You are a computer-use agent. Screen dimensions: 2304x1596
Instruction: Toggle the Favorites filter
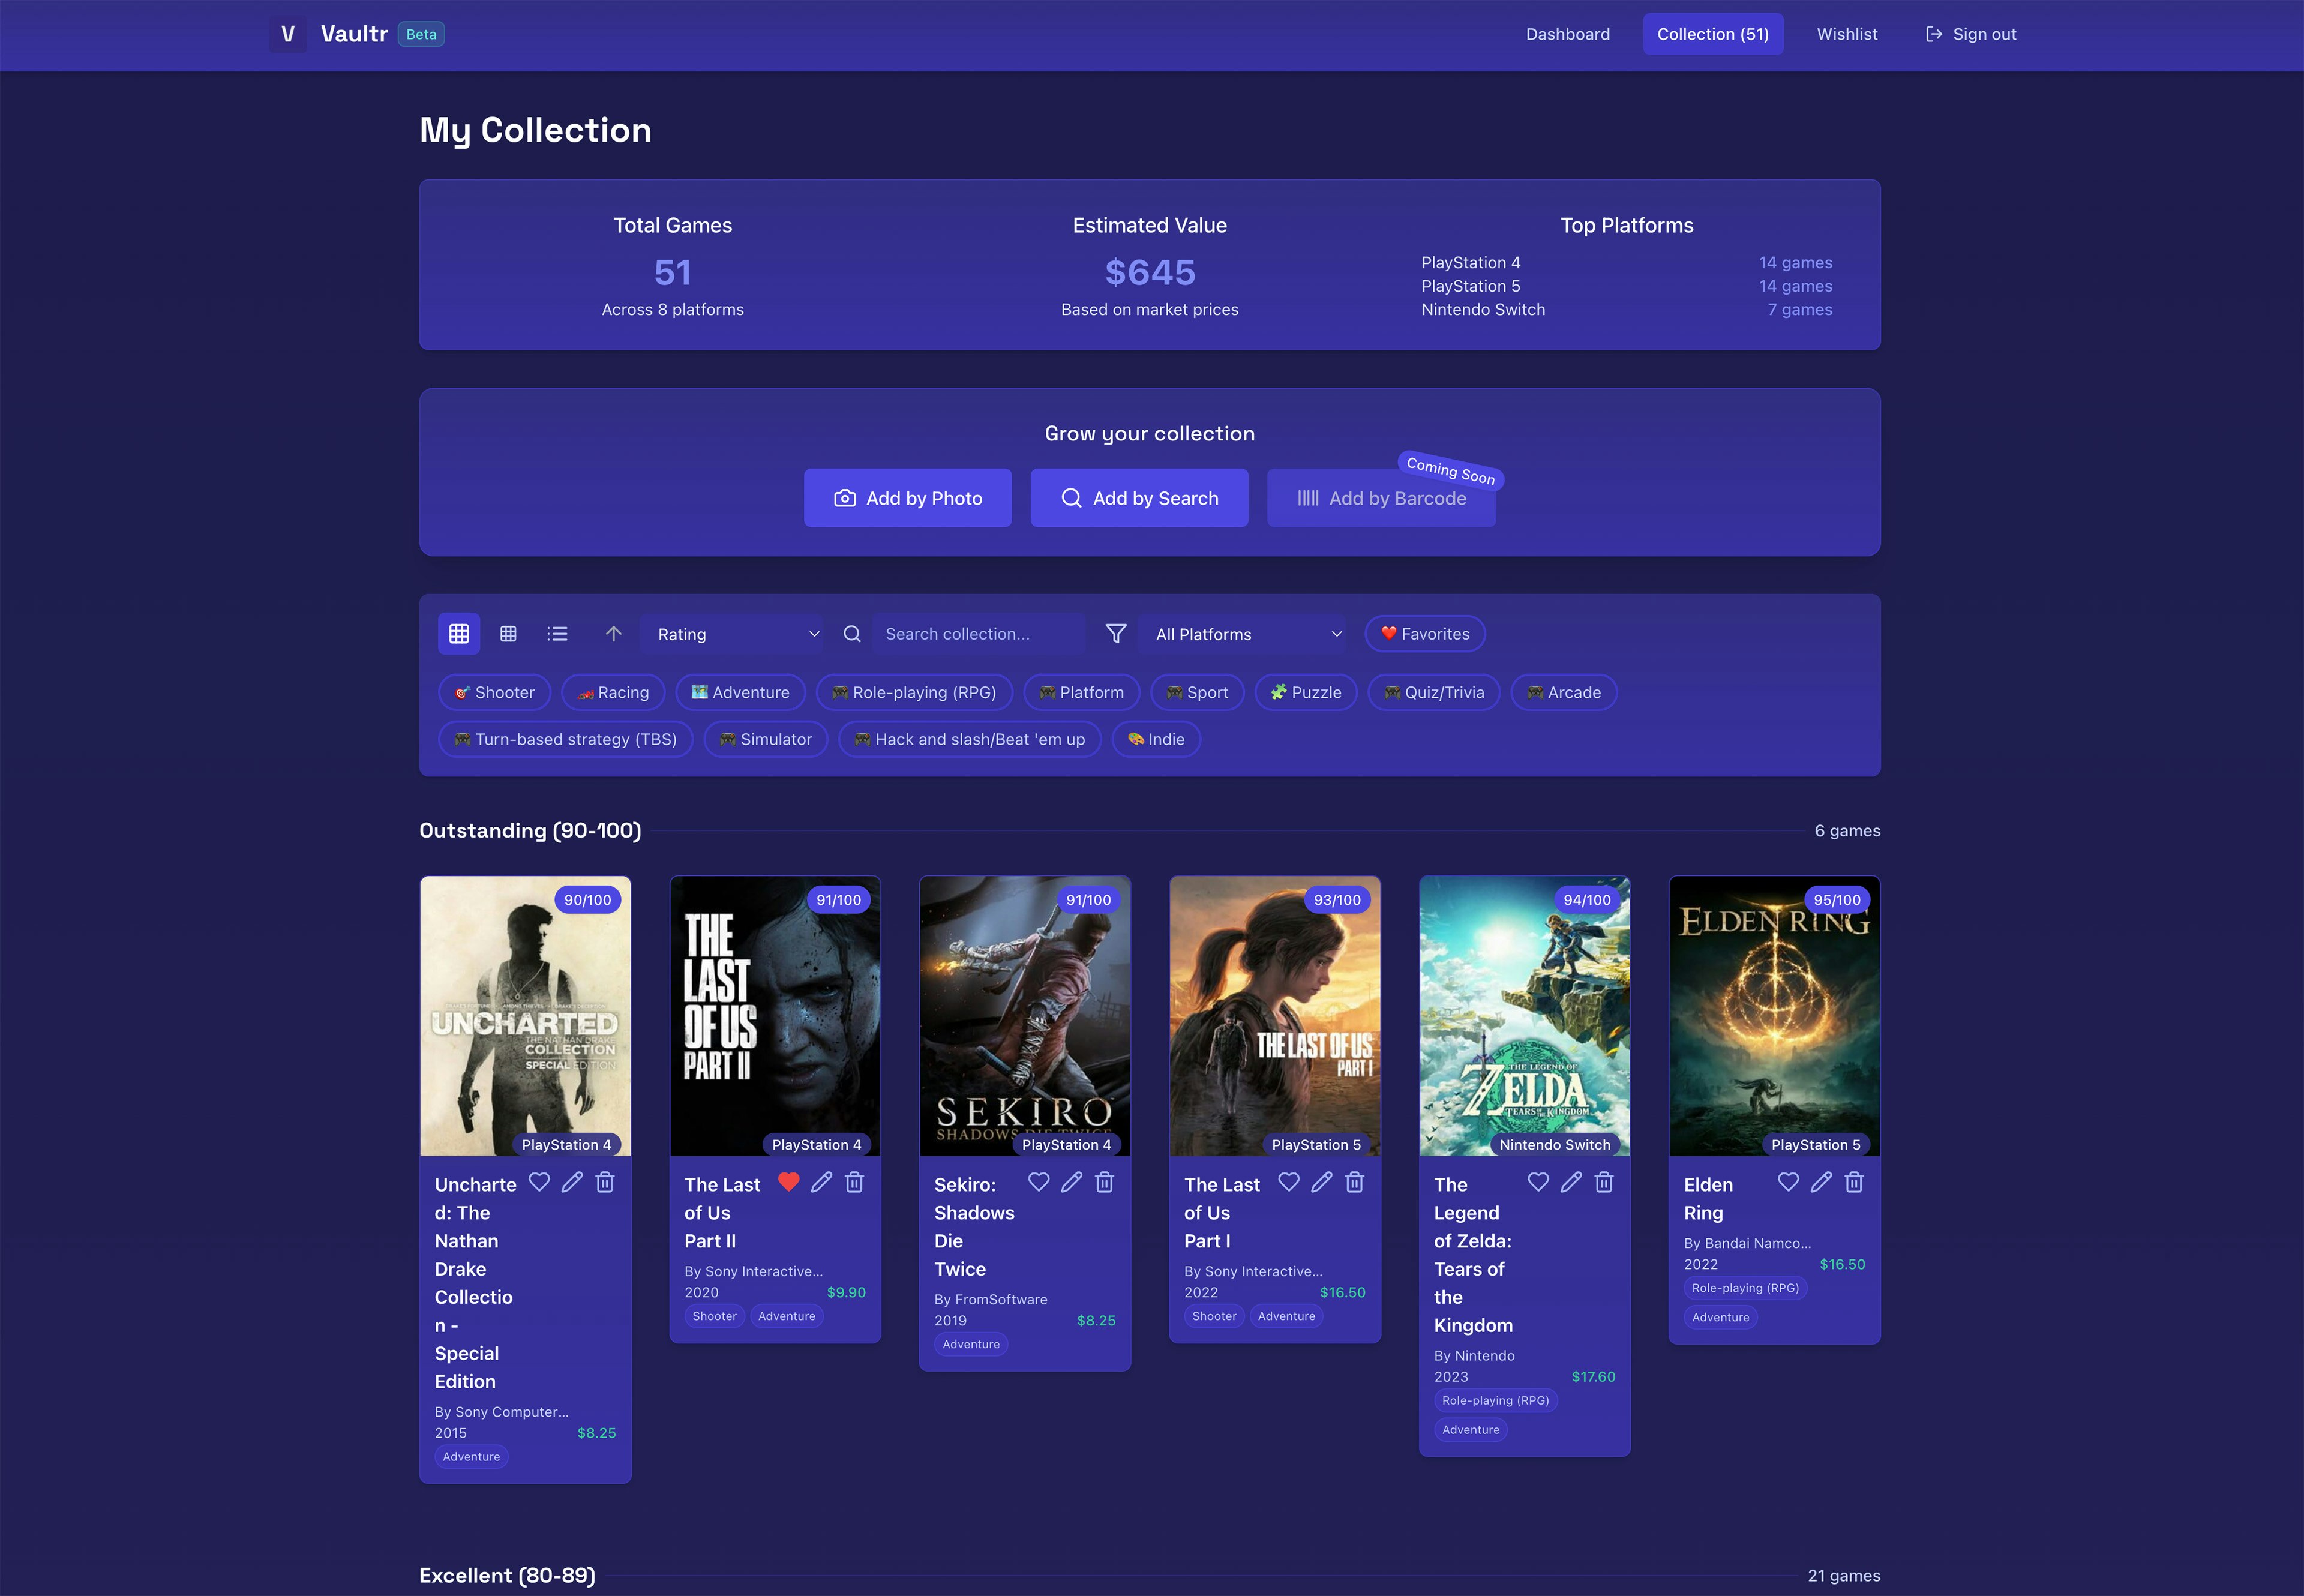pyautogui.click(x=1424, y=634)
